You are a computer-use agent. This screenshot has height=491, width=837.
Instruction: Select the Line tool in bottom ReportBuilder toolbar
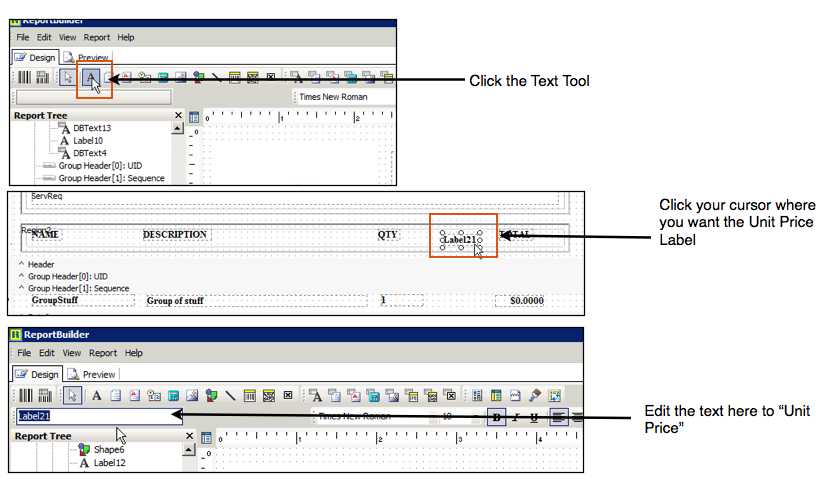pos(230,396)
